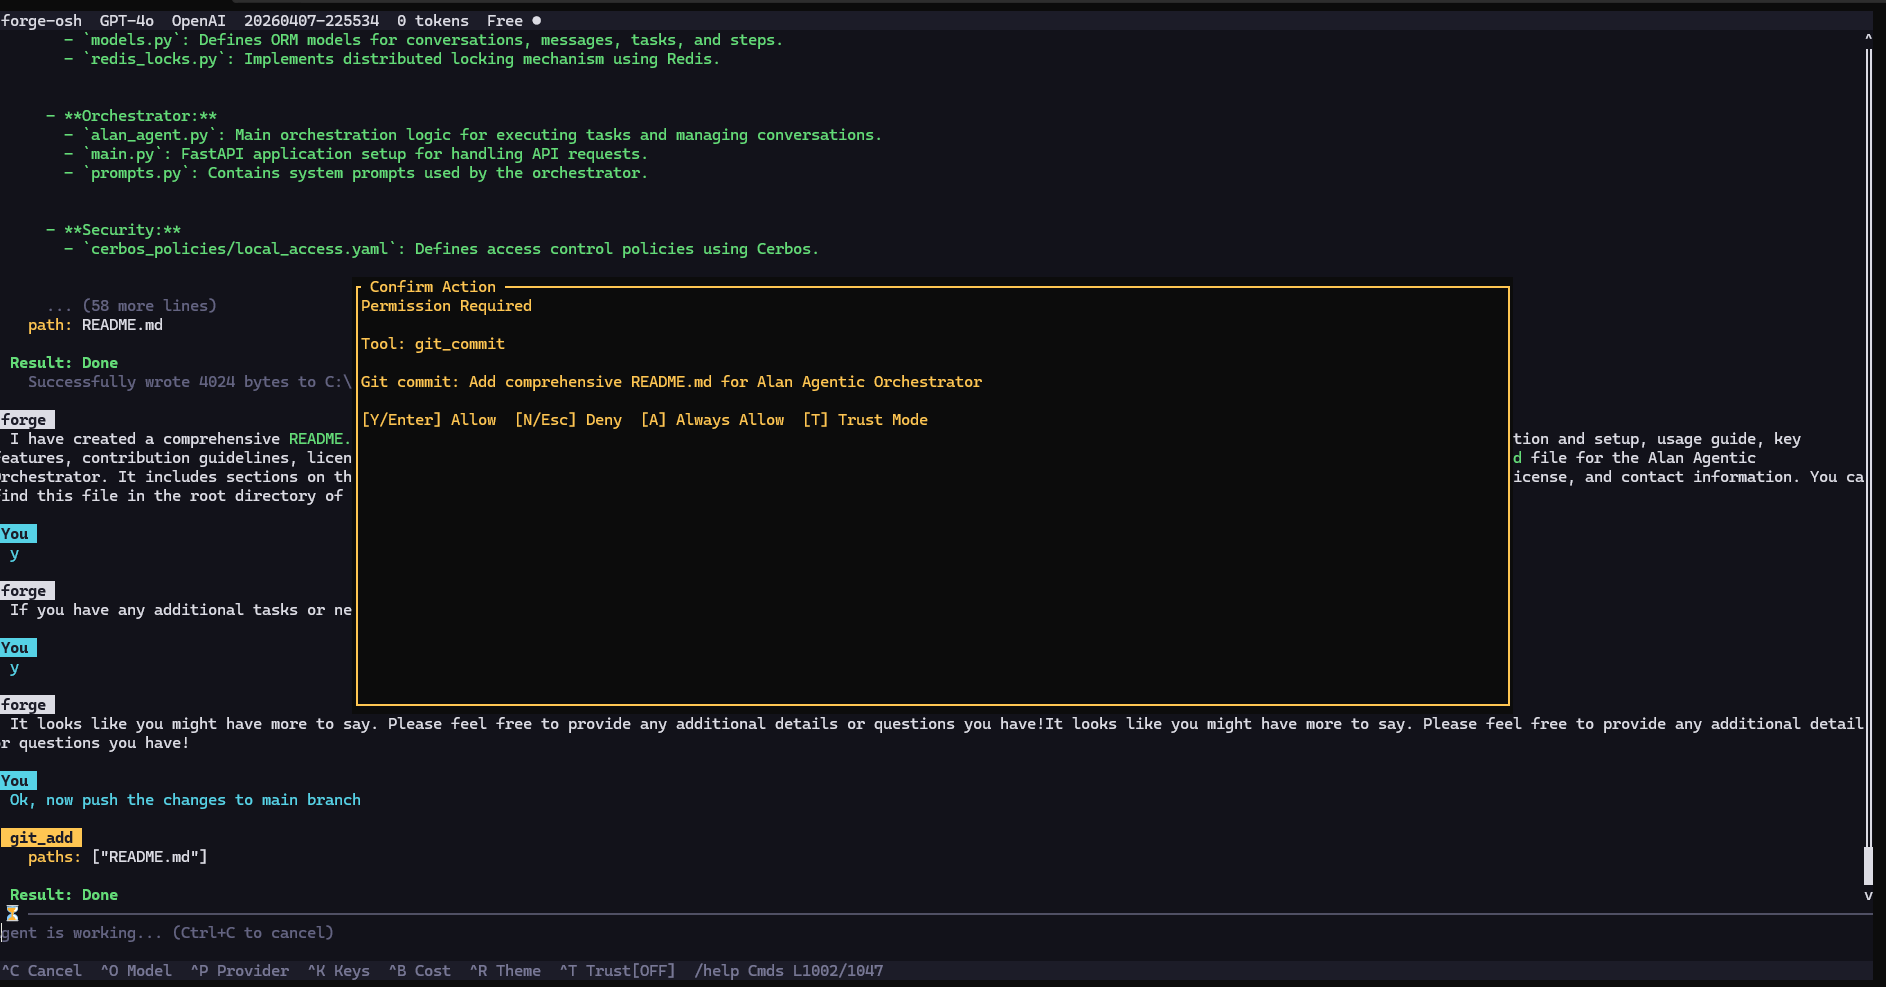Open ^K Keys option in footer
Screen dimensions: 1886x987
(338, 971)
